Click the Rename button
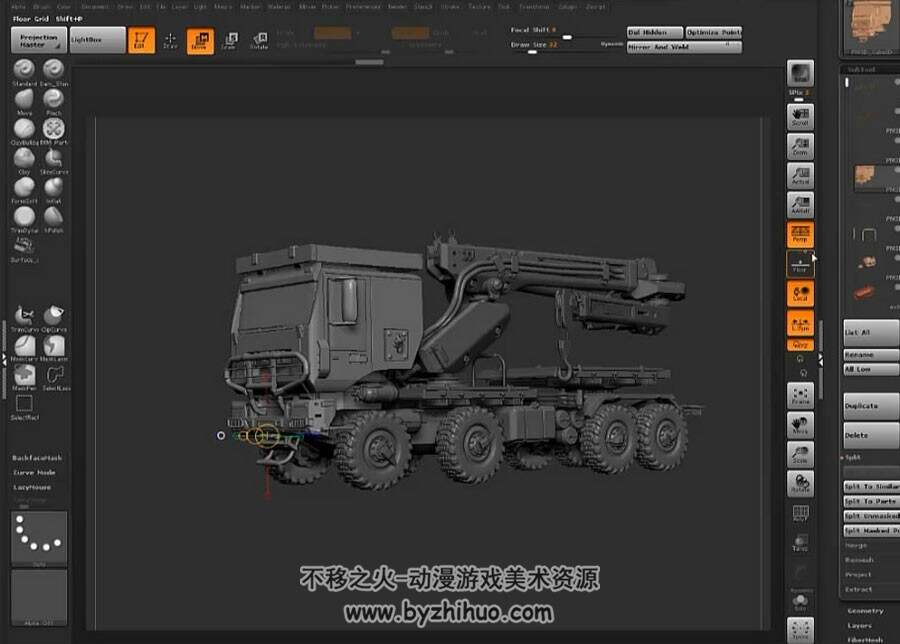900x644 pixels. 871,355
